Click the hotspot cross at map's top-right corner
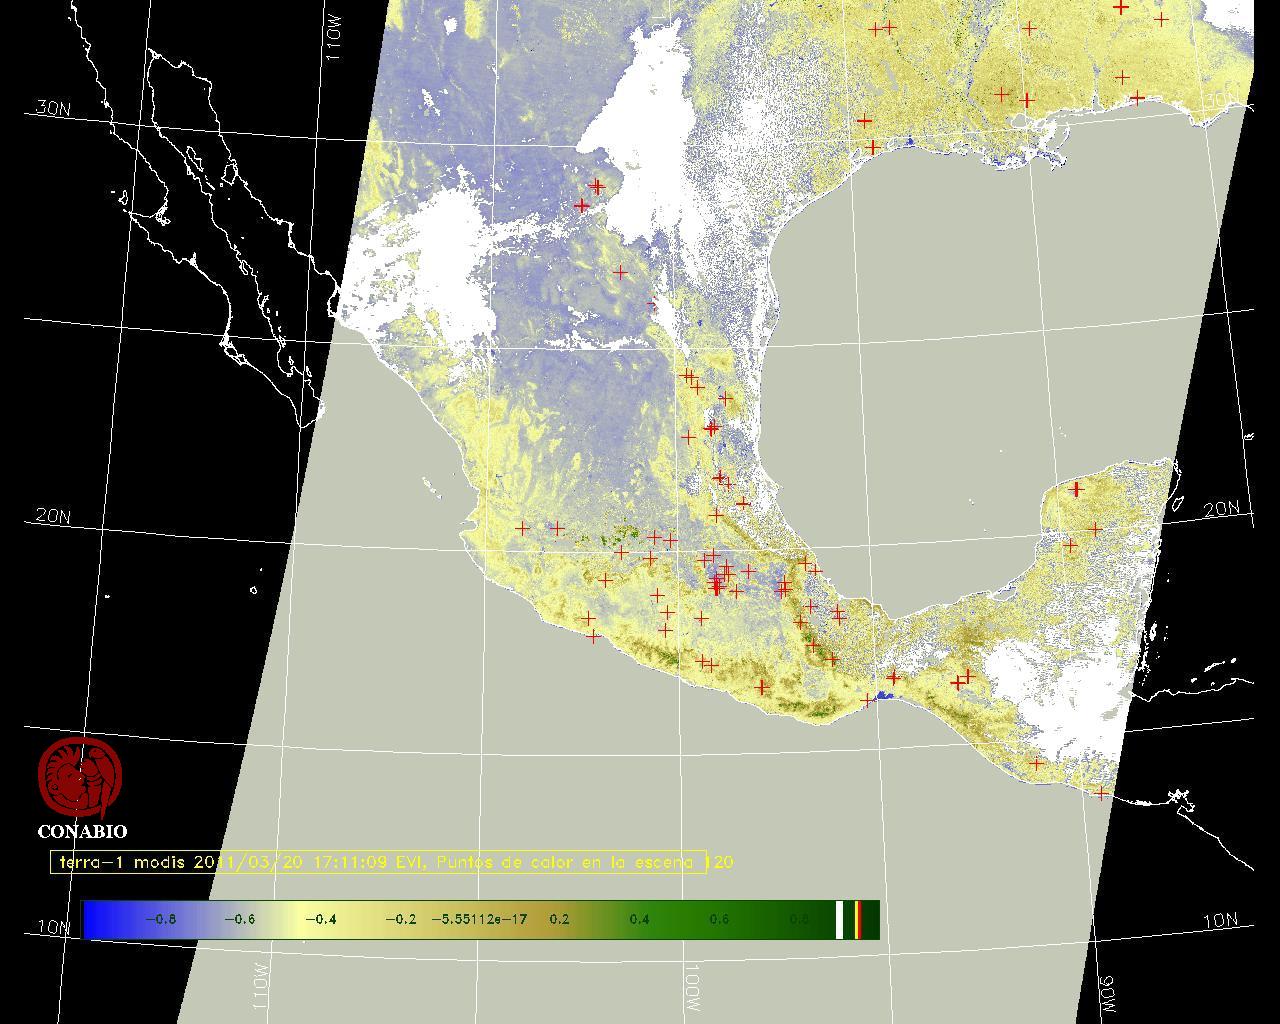 [1121, 8]
